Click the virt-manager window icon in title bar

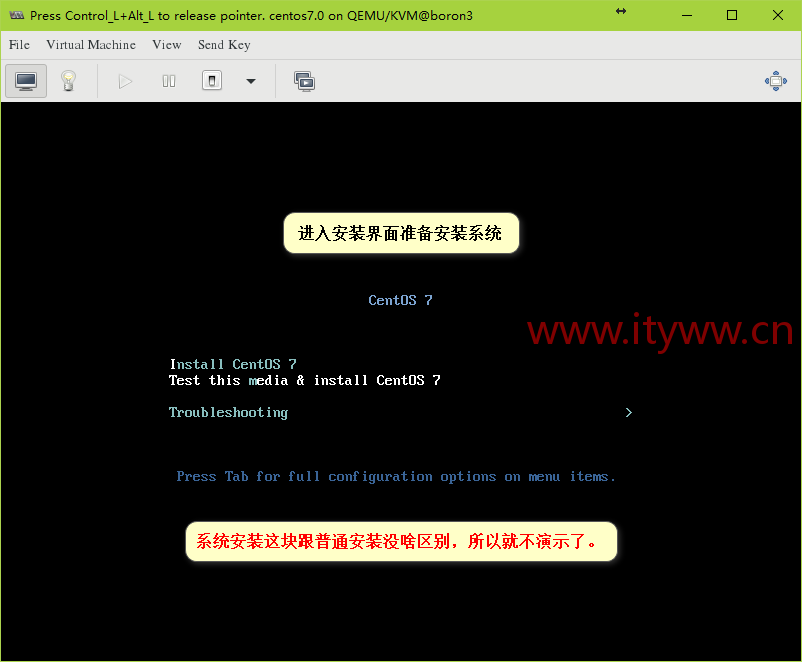click(17, 15)
